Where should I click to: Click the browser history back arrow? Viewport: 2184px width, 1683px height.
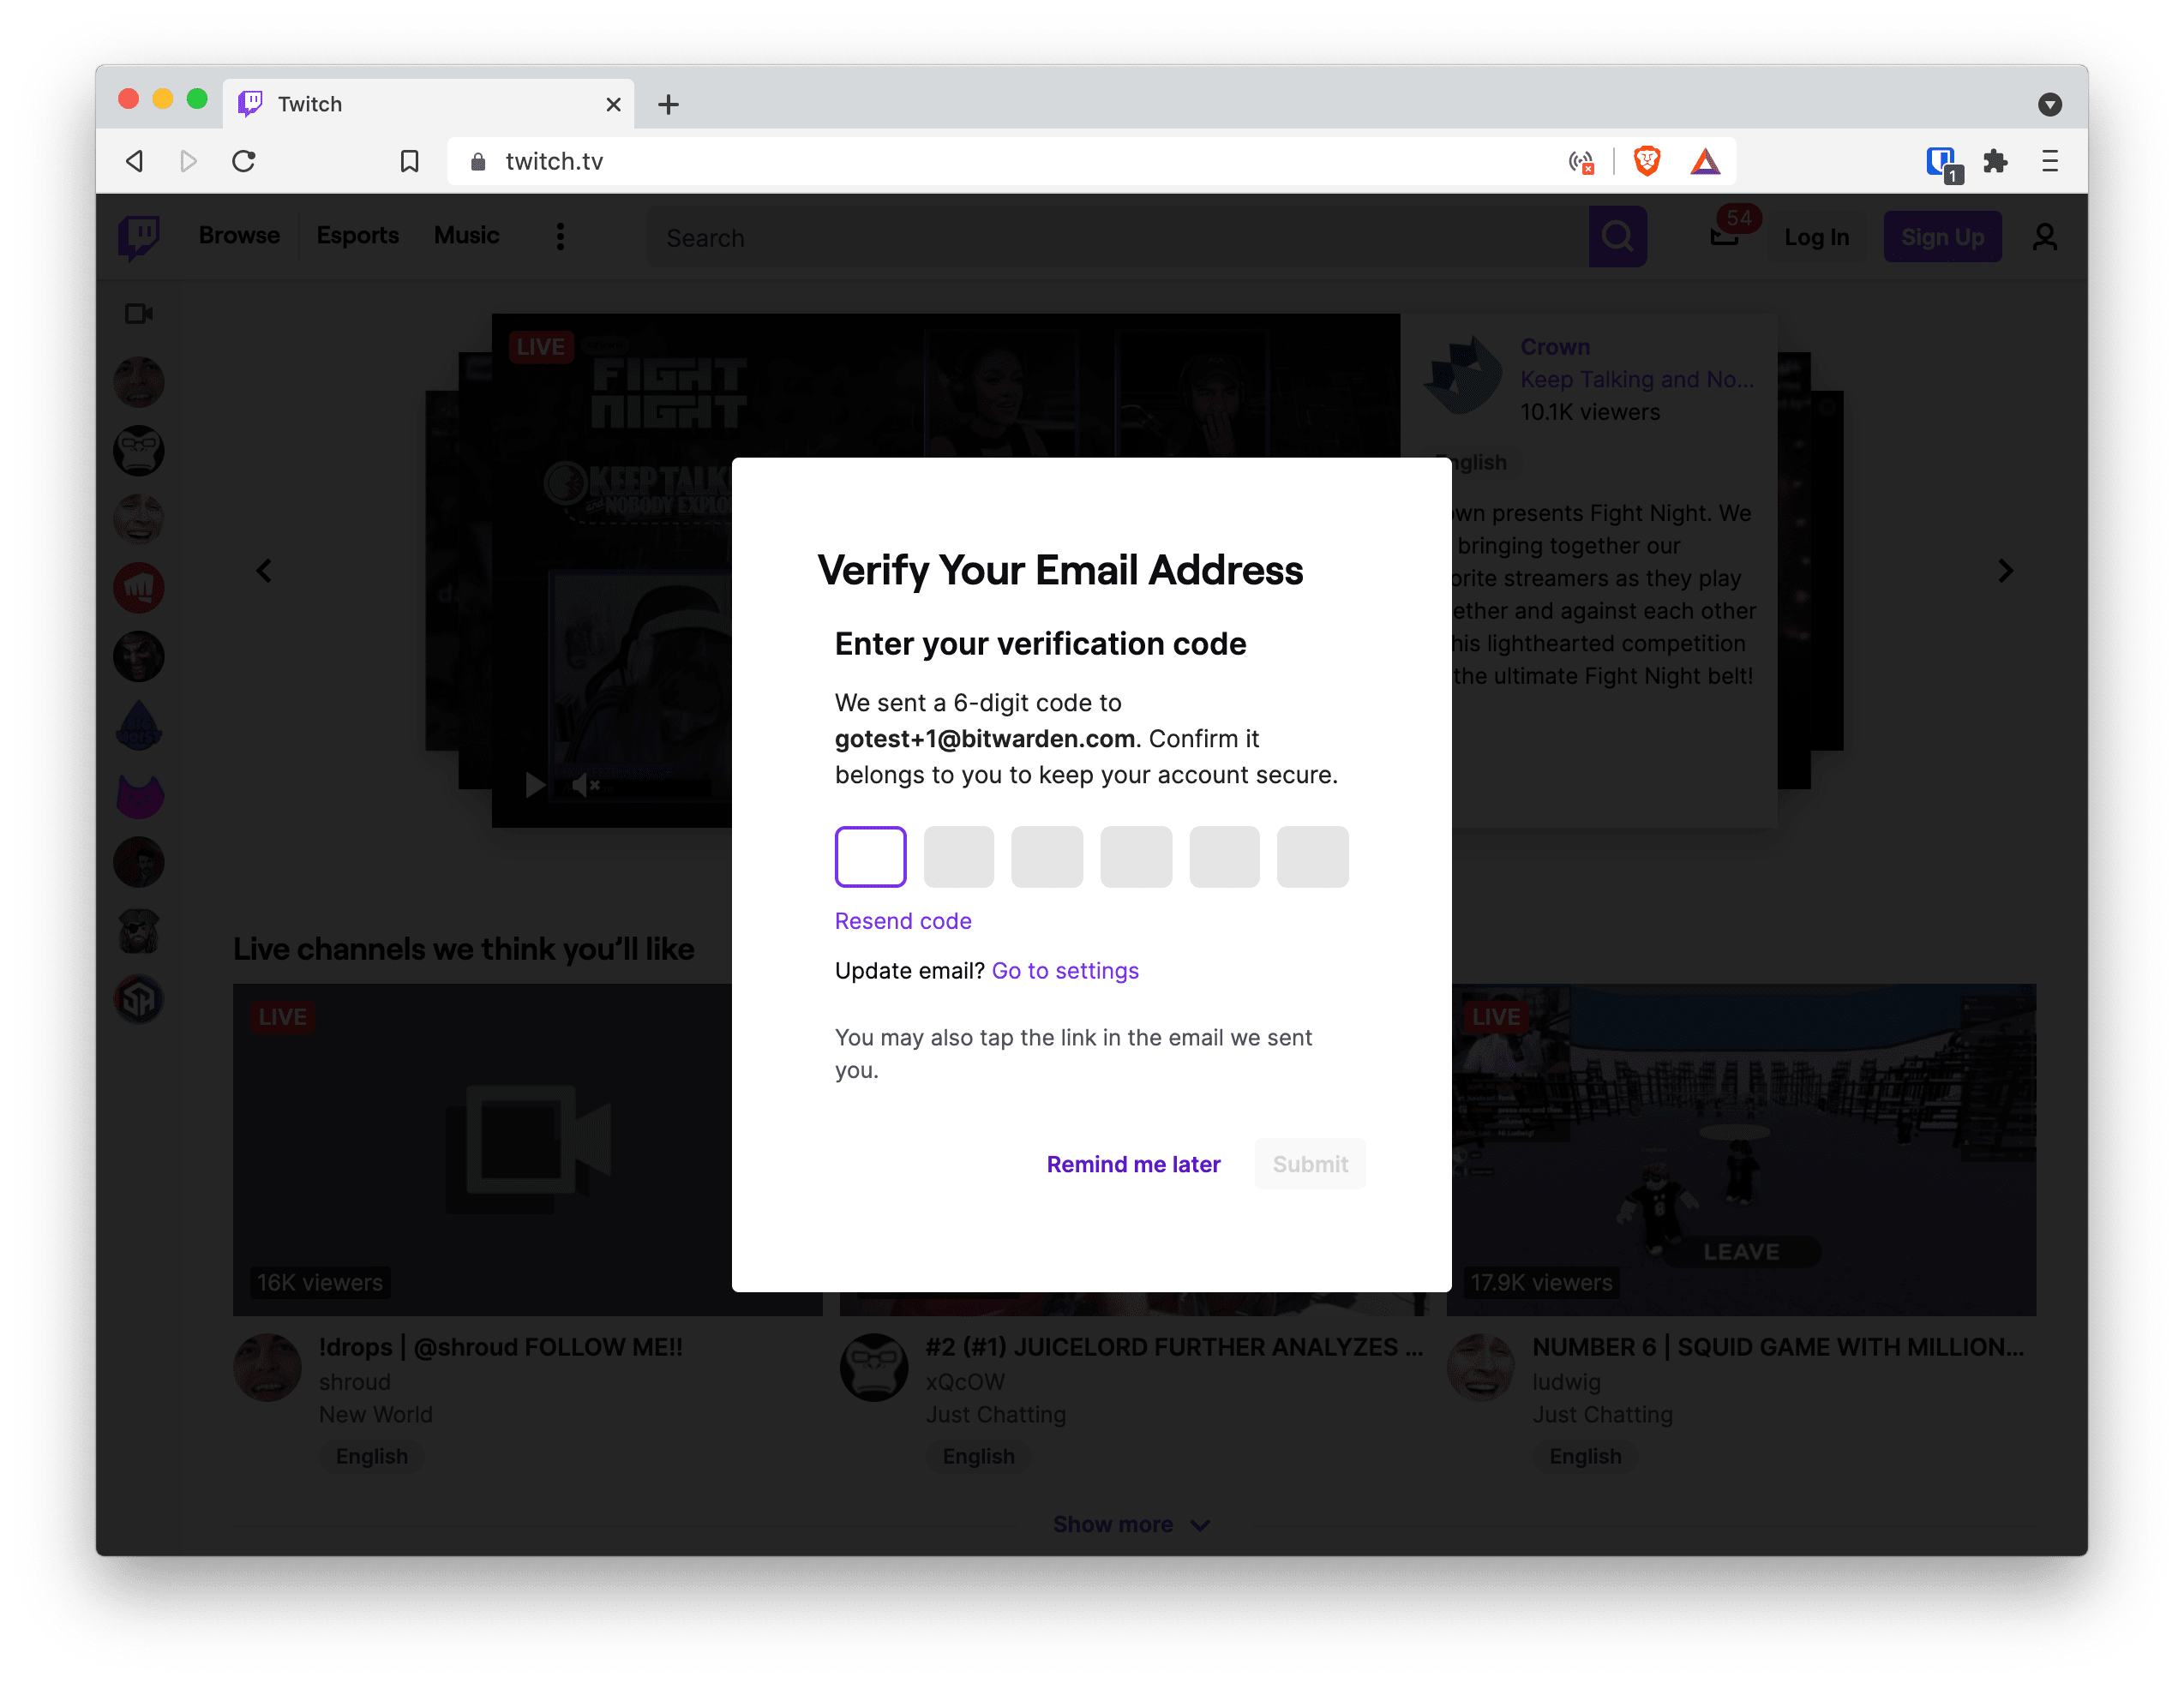click(x=135, y=159)
